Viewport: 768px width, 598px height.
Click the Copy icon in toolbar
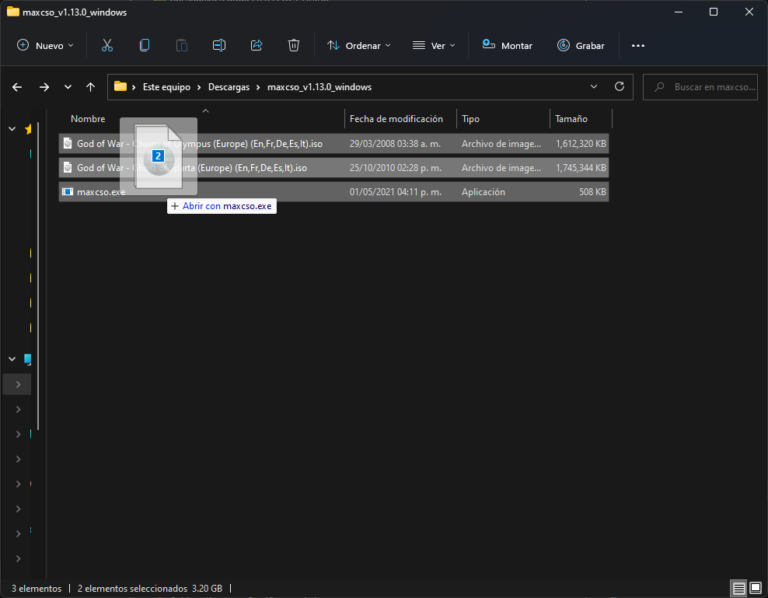[144, 45]
